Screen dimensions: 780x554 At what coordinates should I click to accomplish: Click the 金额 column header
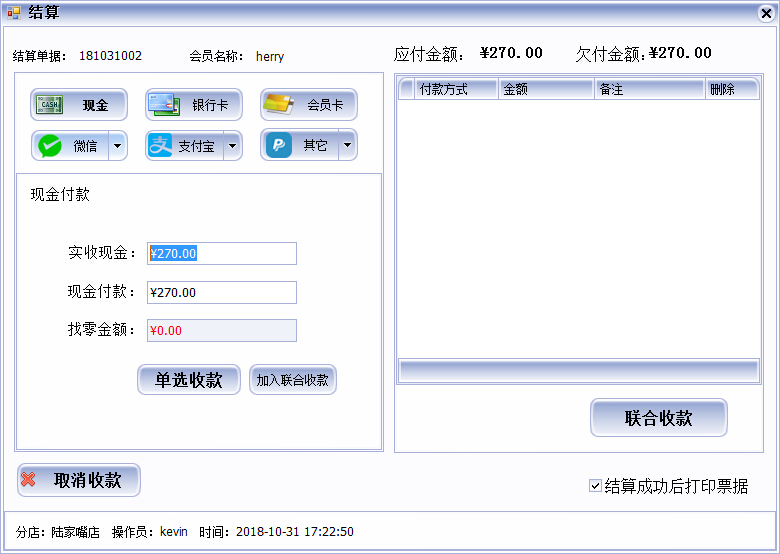[546, 90]
